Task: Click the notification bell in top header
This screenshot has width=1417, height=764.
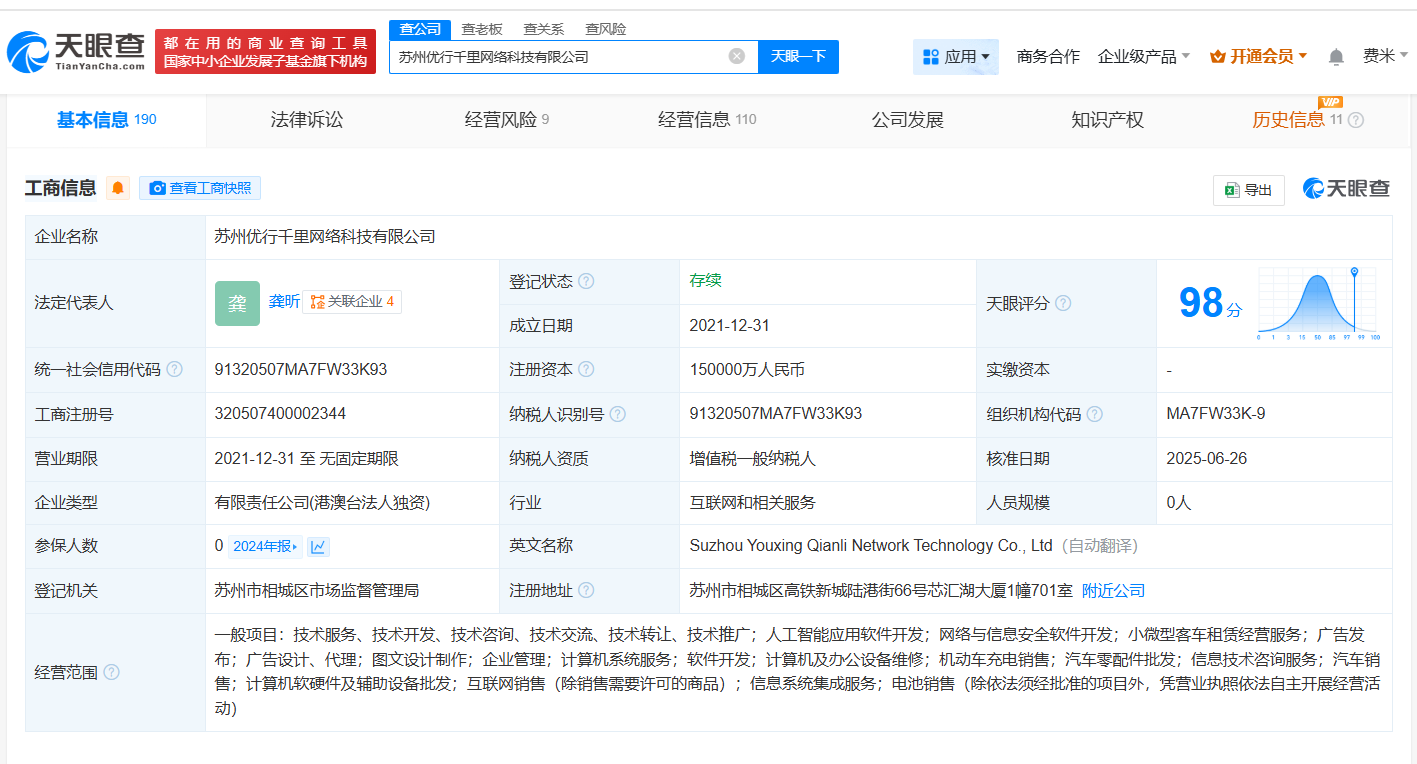Action: point(1336,57)
